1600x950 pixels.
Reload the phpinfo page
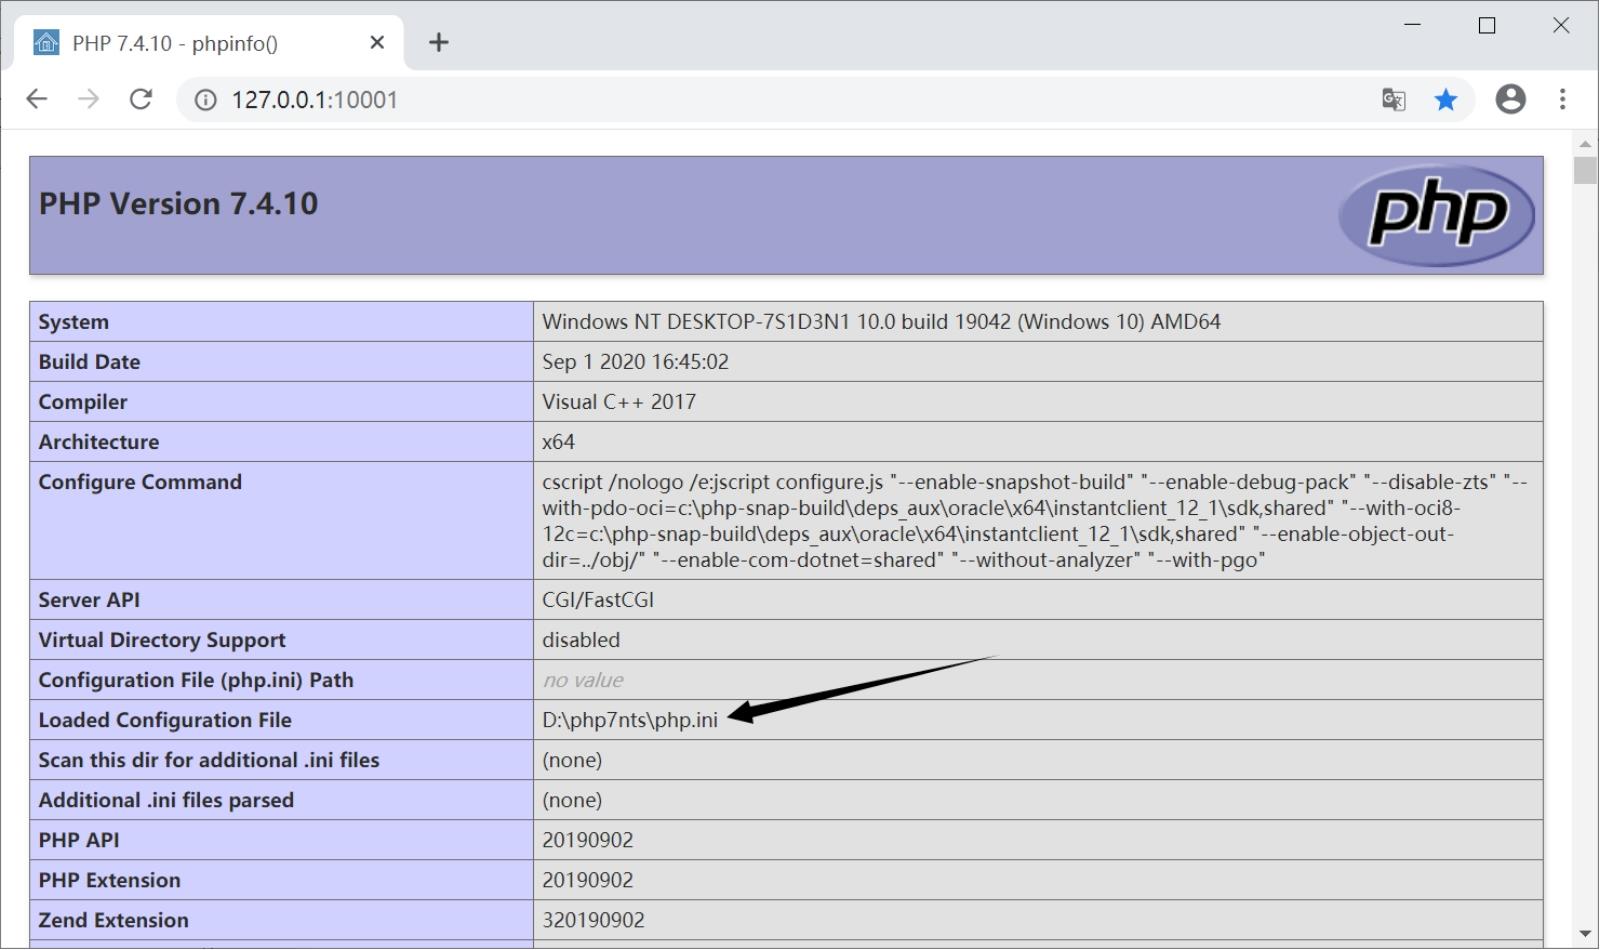pyautogui.click(x=141, y=99)
